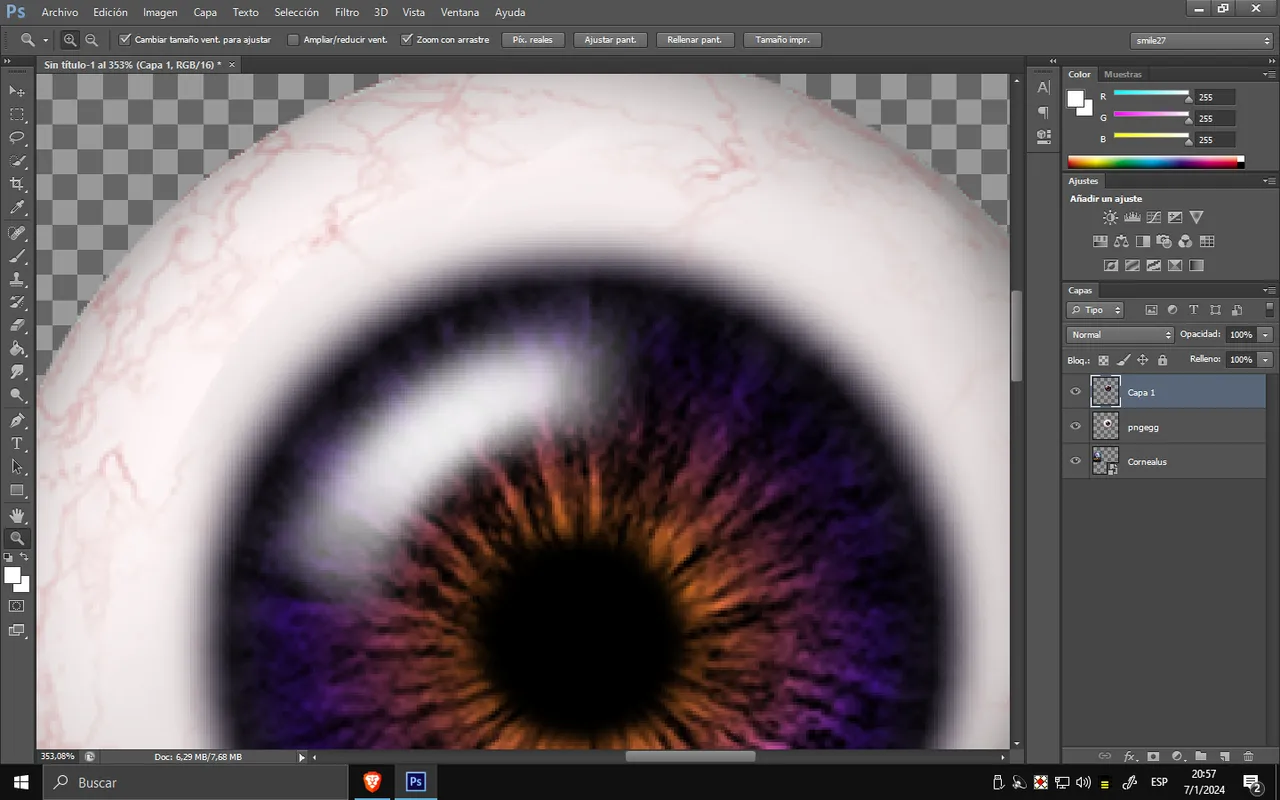
Task: Select the Brush tool
Action: [x=17, y=257]
